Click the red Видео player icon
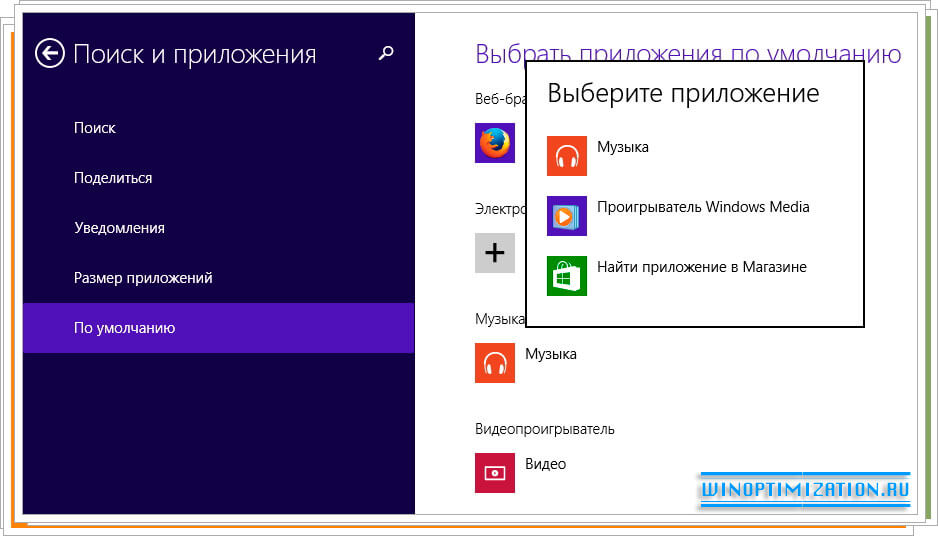The image size is (938, 536). (x=495, y=473)
